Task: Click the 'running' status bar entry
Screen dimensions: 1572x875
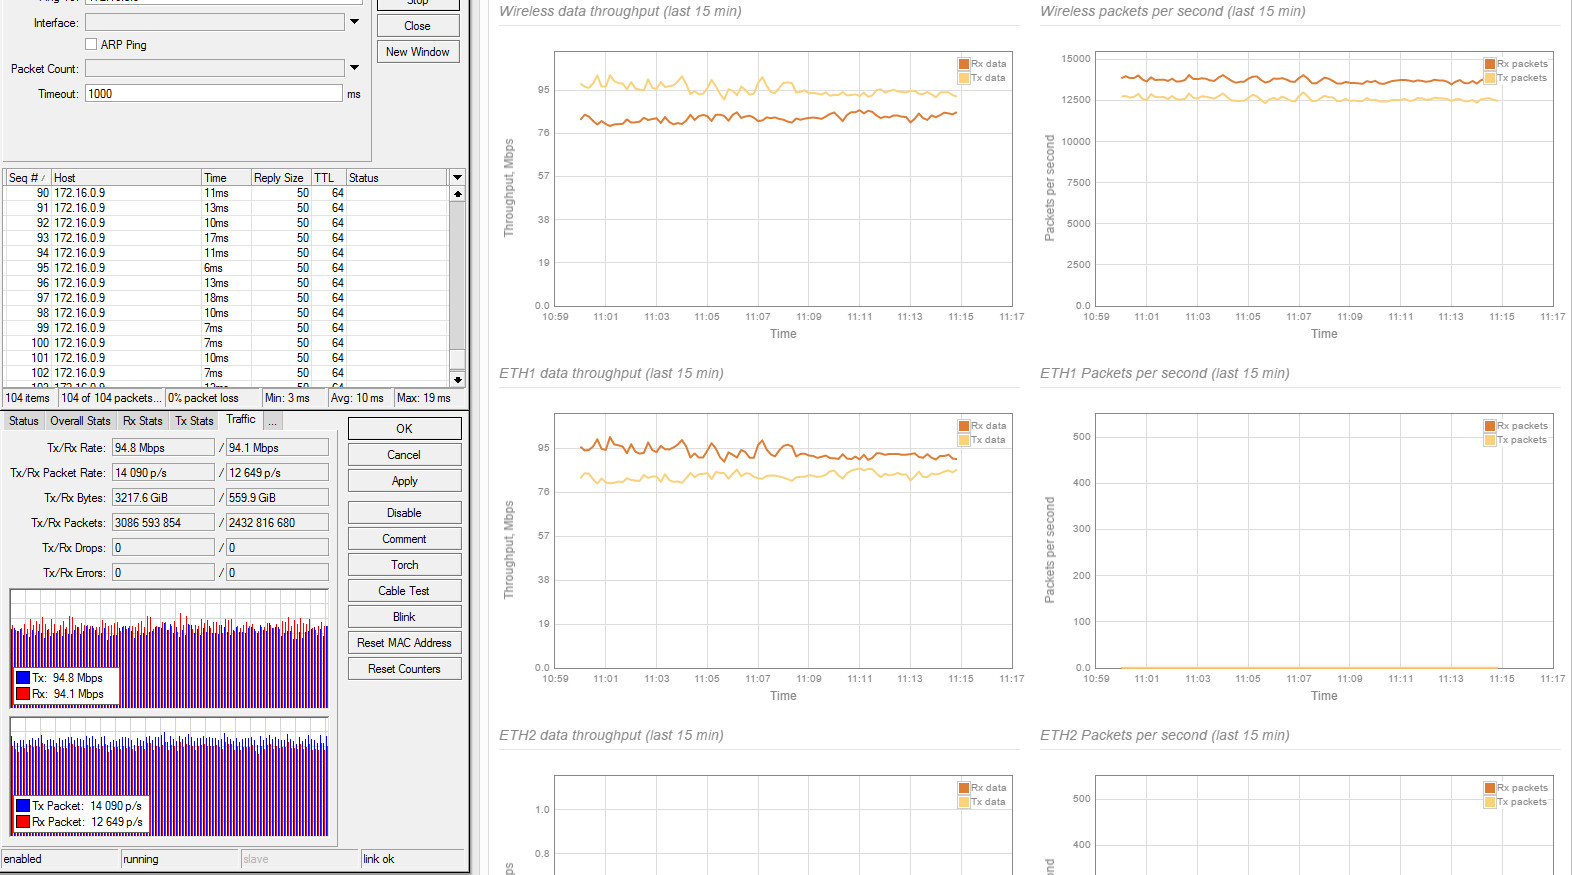Action: click(x=180, y=859)
